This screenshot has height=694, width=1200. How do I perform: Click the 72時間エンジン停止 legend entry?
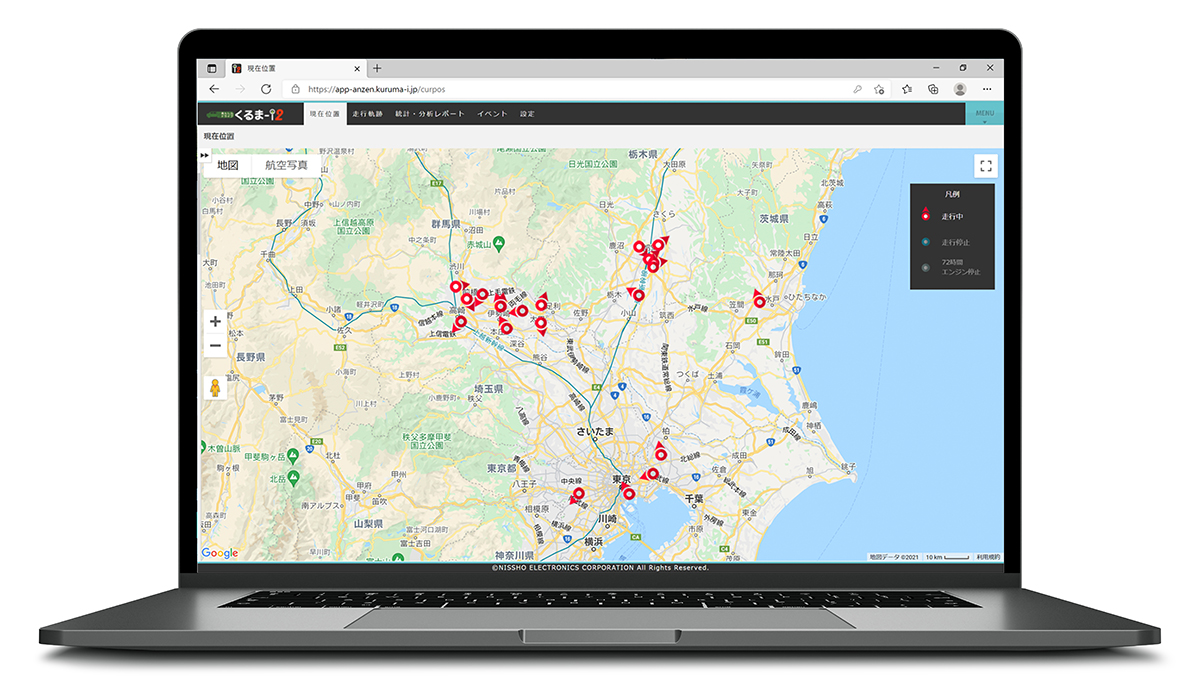[950, 269]
